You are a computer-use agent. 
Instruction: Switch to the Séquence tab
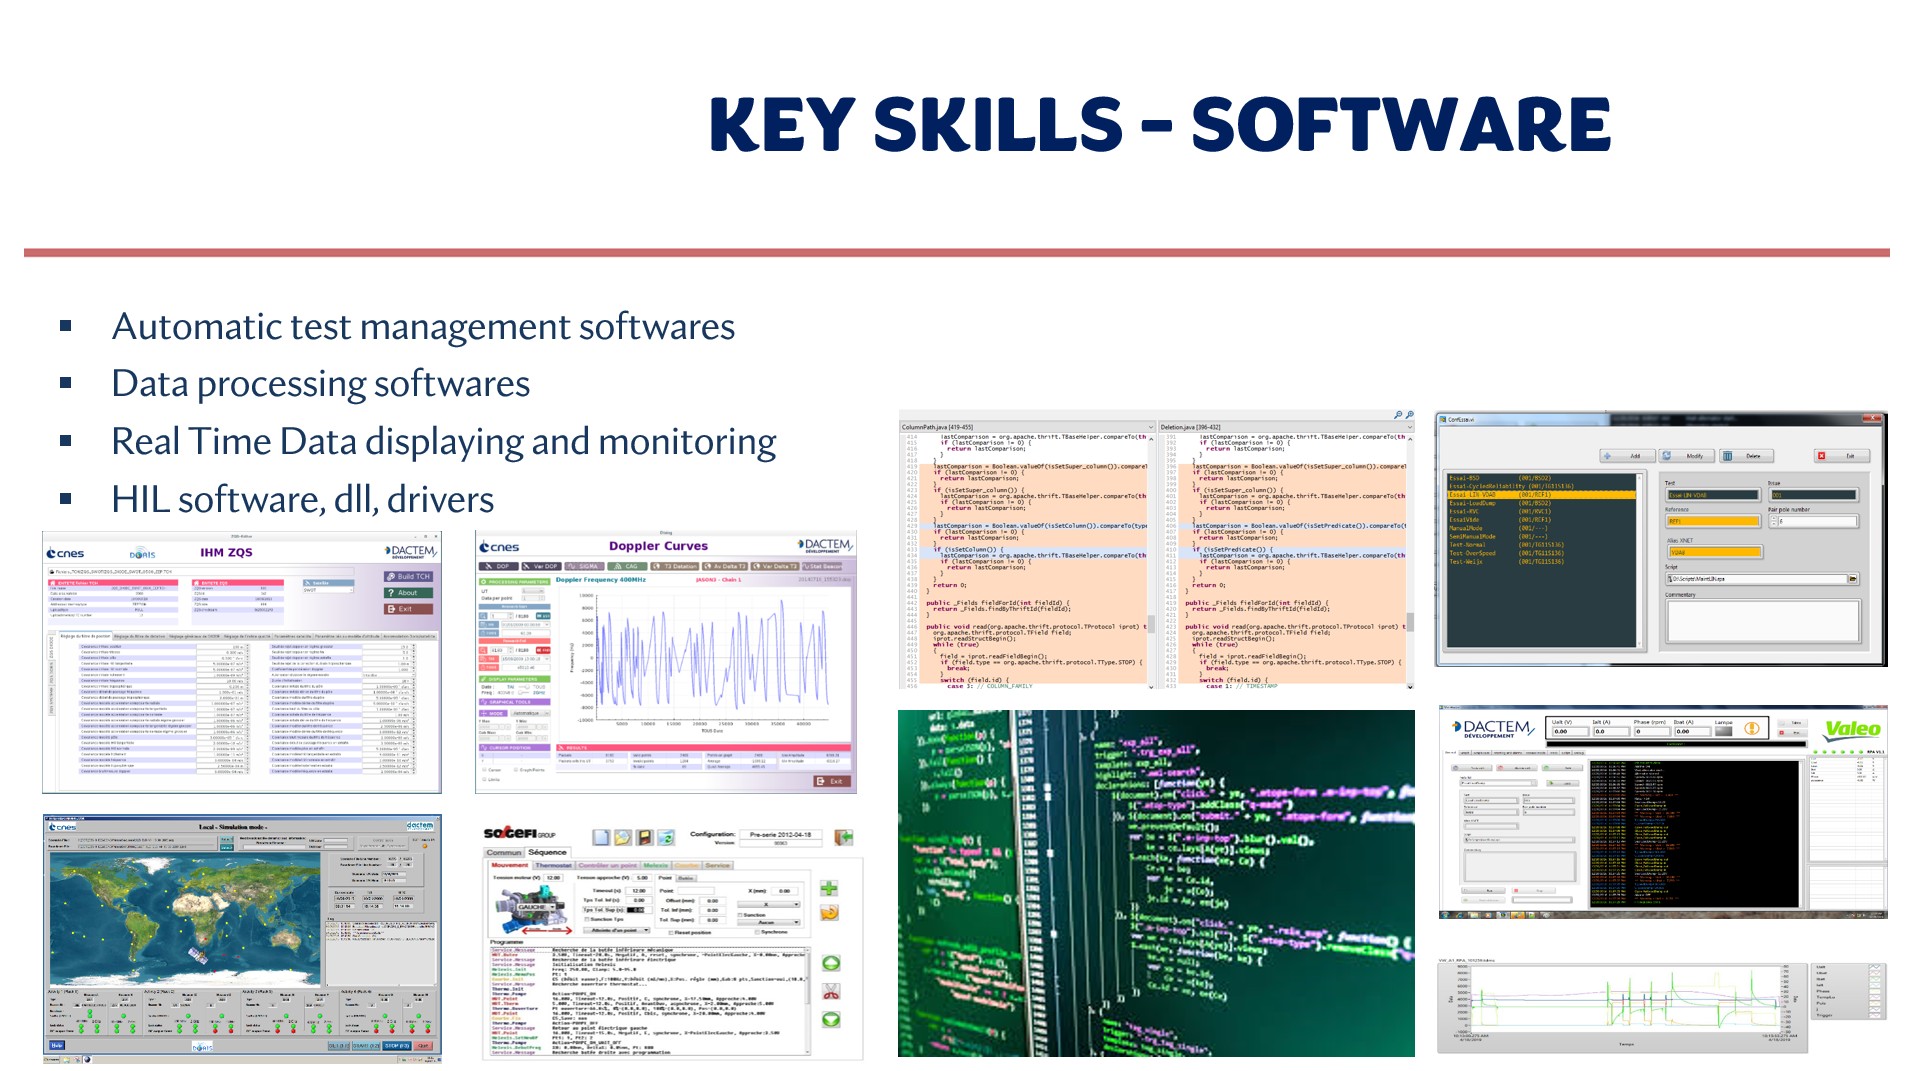click(x=547, y=853)
